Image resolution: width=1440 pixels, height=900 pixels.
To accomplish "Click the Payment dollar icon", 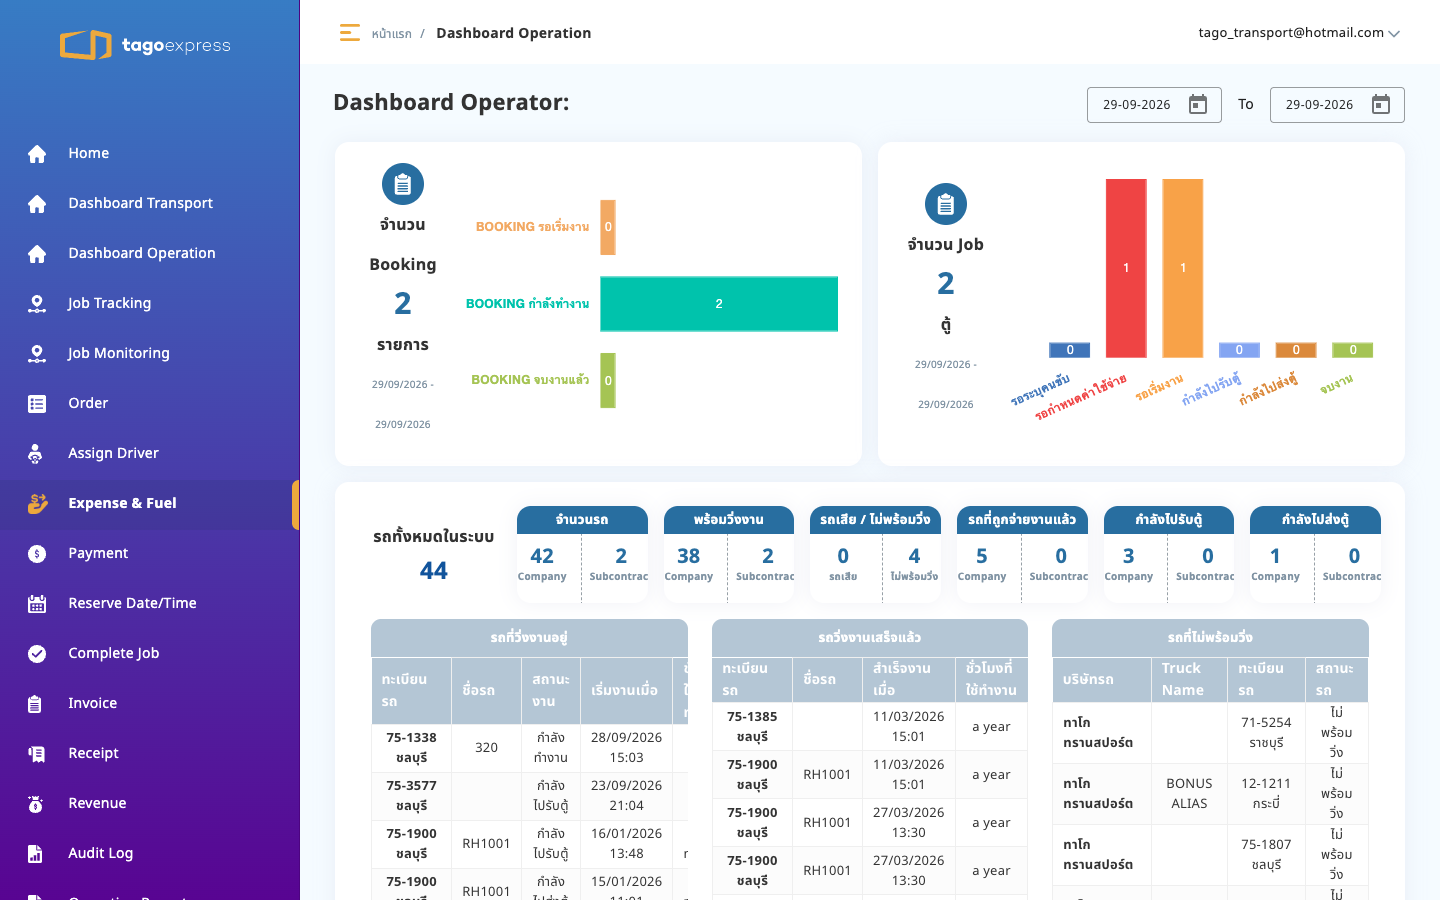I will pyautogui.click(x=37, y=553).
